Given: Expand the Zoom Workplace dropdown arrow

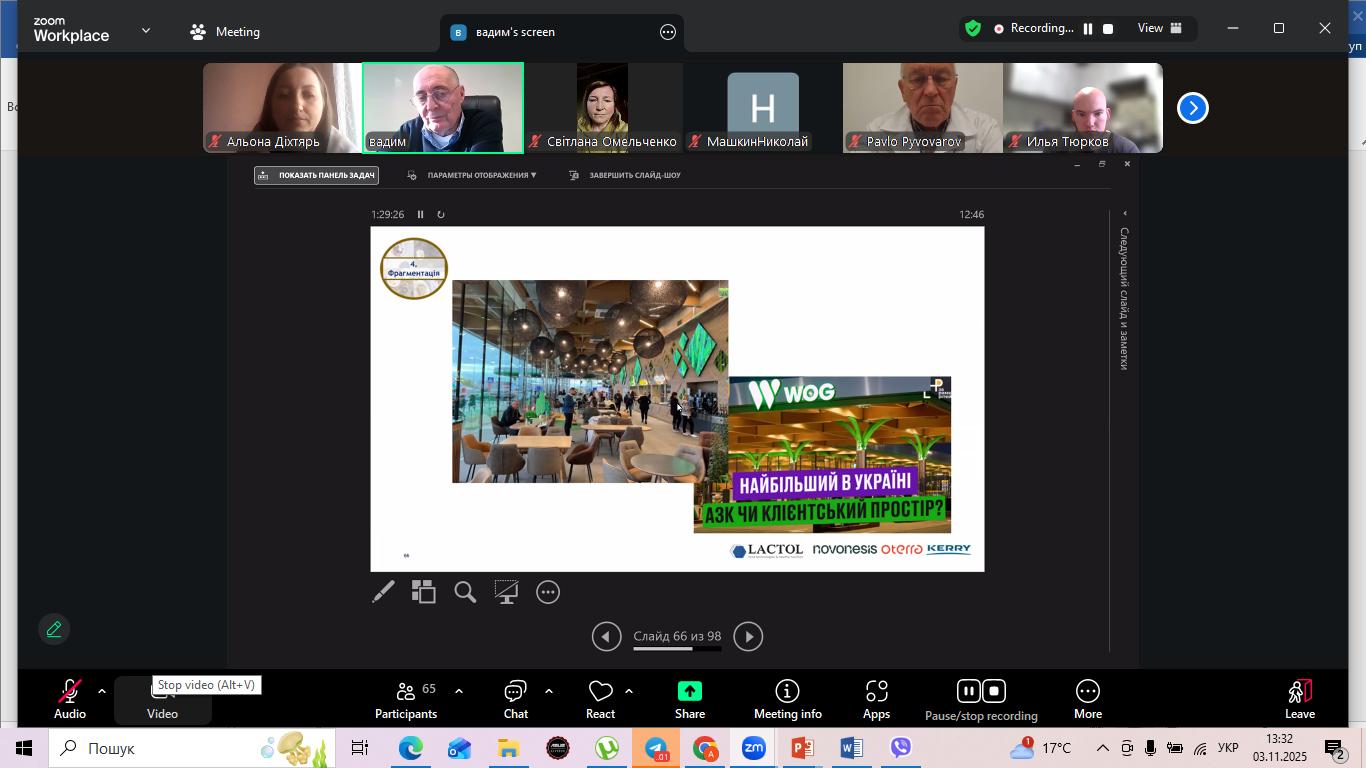Looking at the screenshot, I should point(146,31).
